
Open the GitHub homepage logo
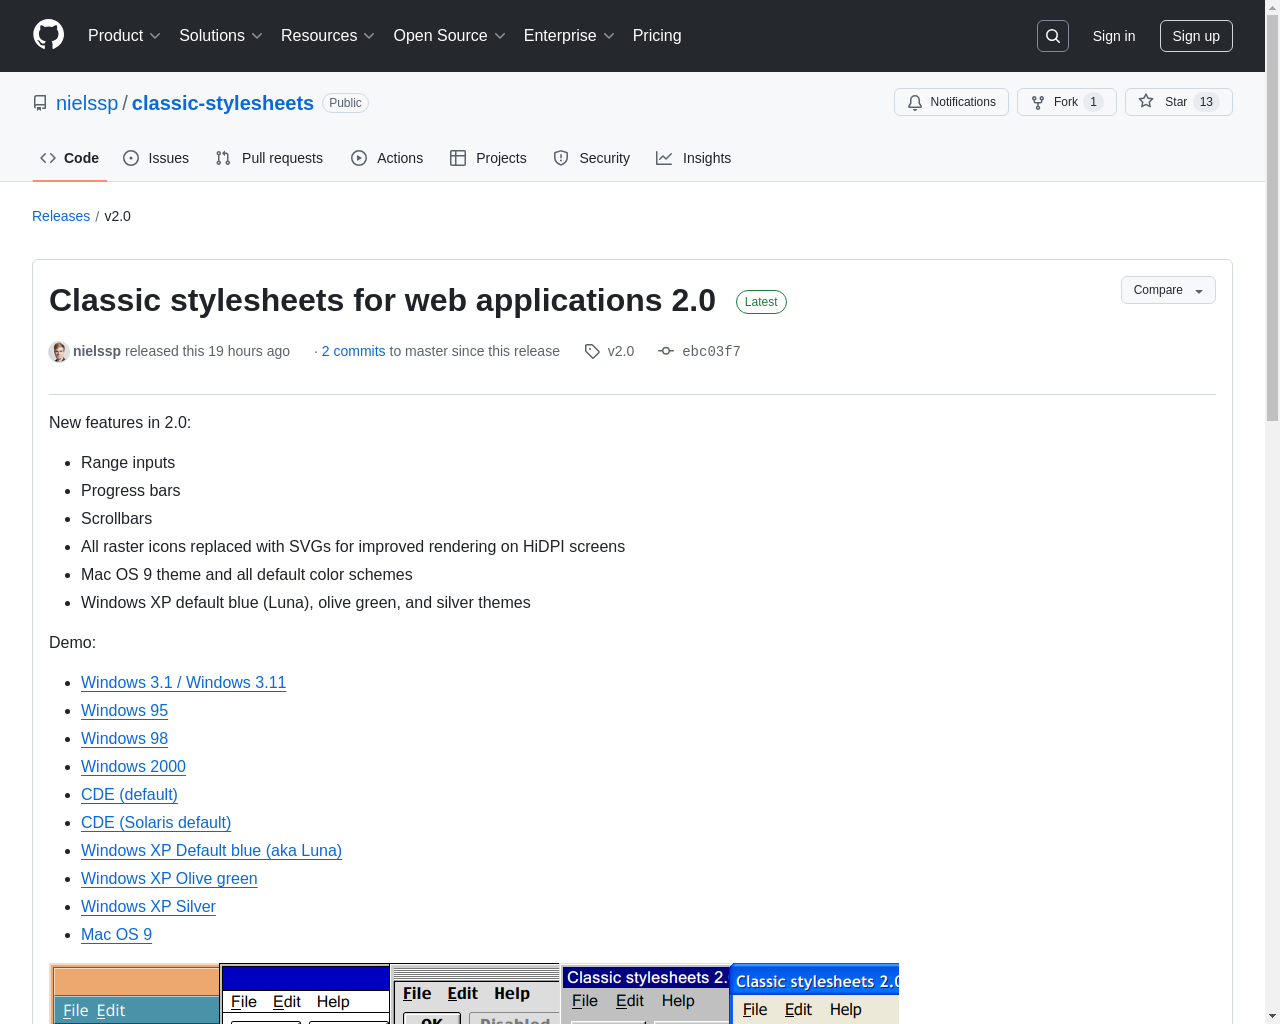click(48, 35)
